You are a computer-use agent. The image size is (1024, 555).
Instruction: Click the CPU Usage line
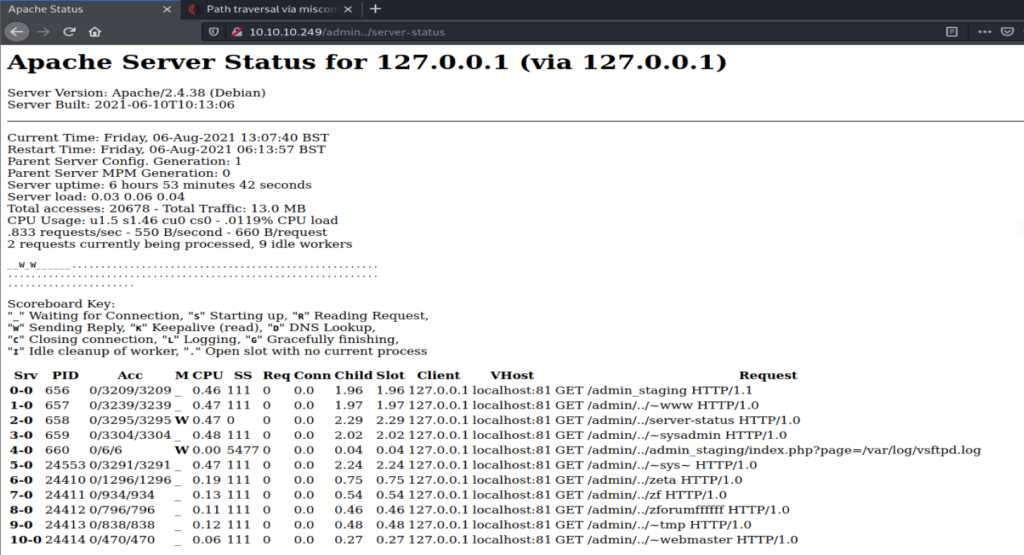(x=172, y=220)
